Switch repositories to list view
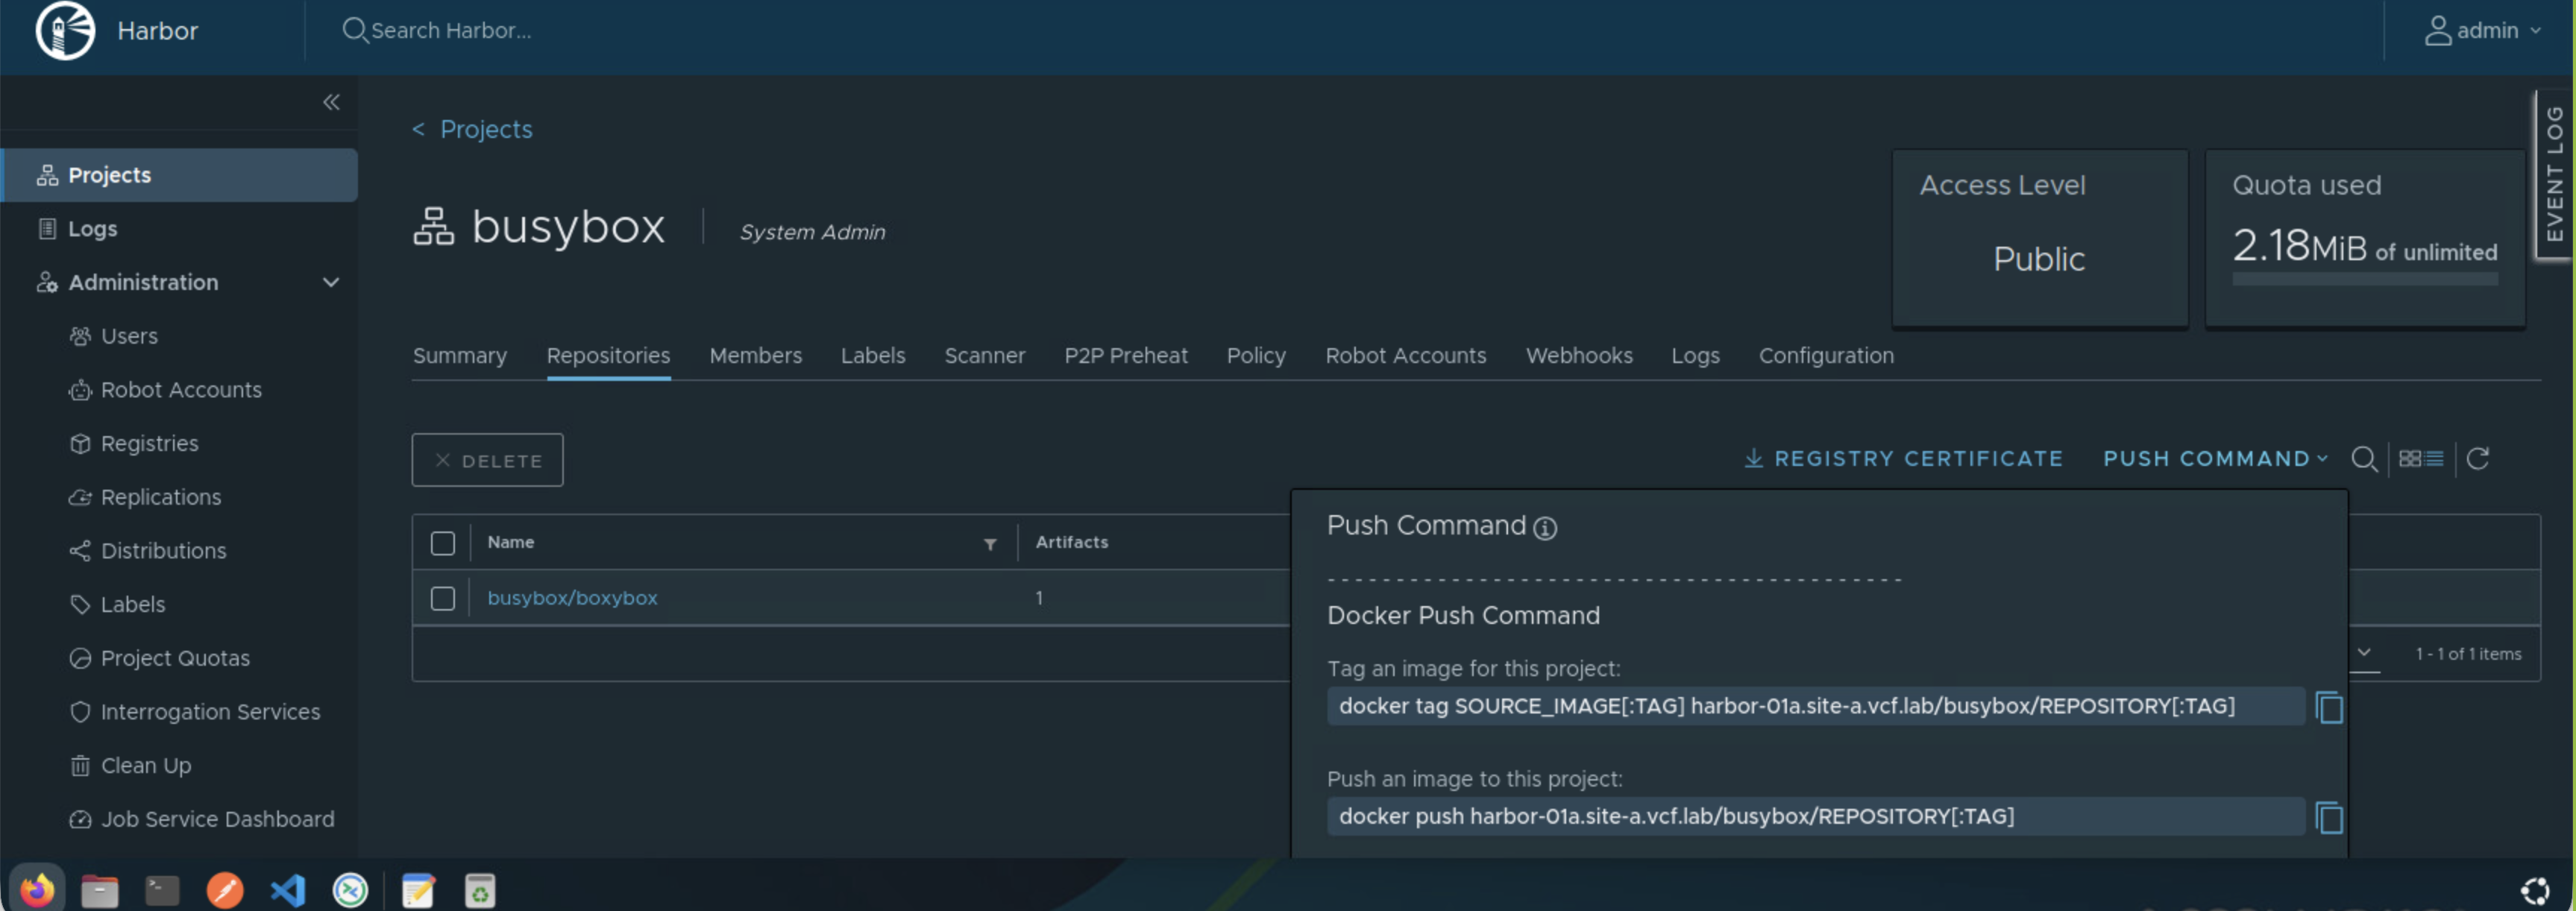The width and height of the screenshot is (2576, 911). click(x=2434, y=459)
